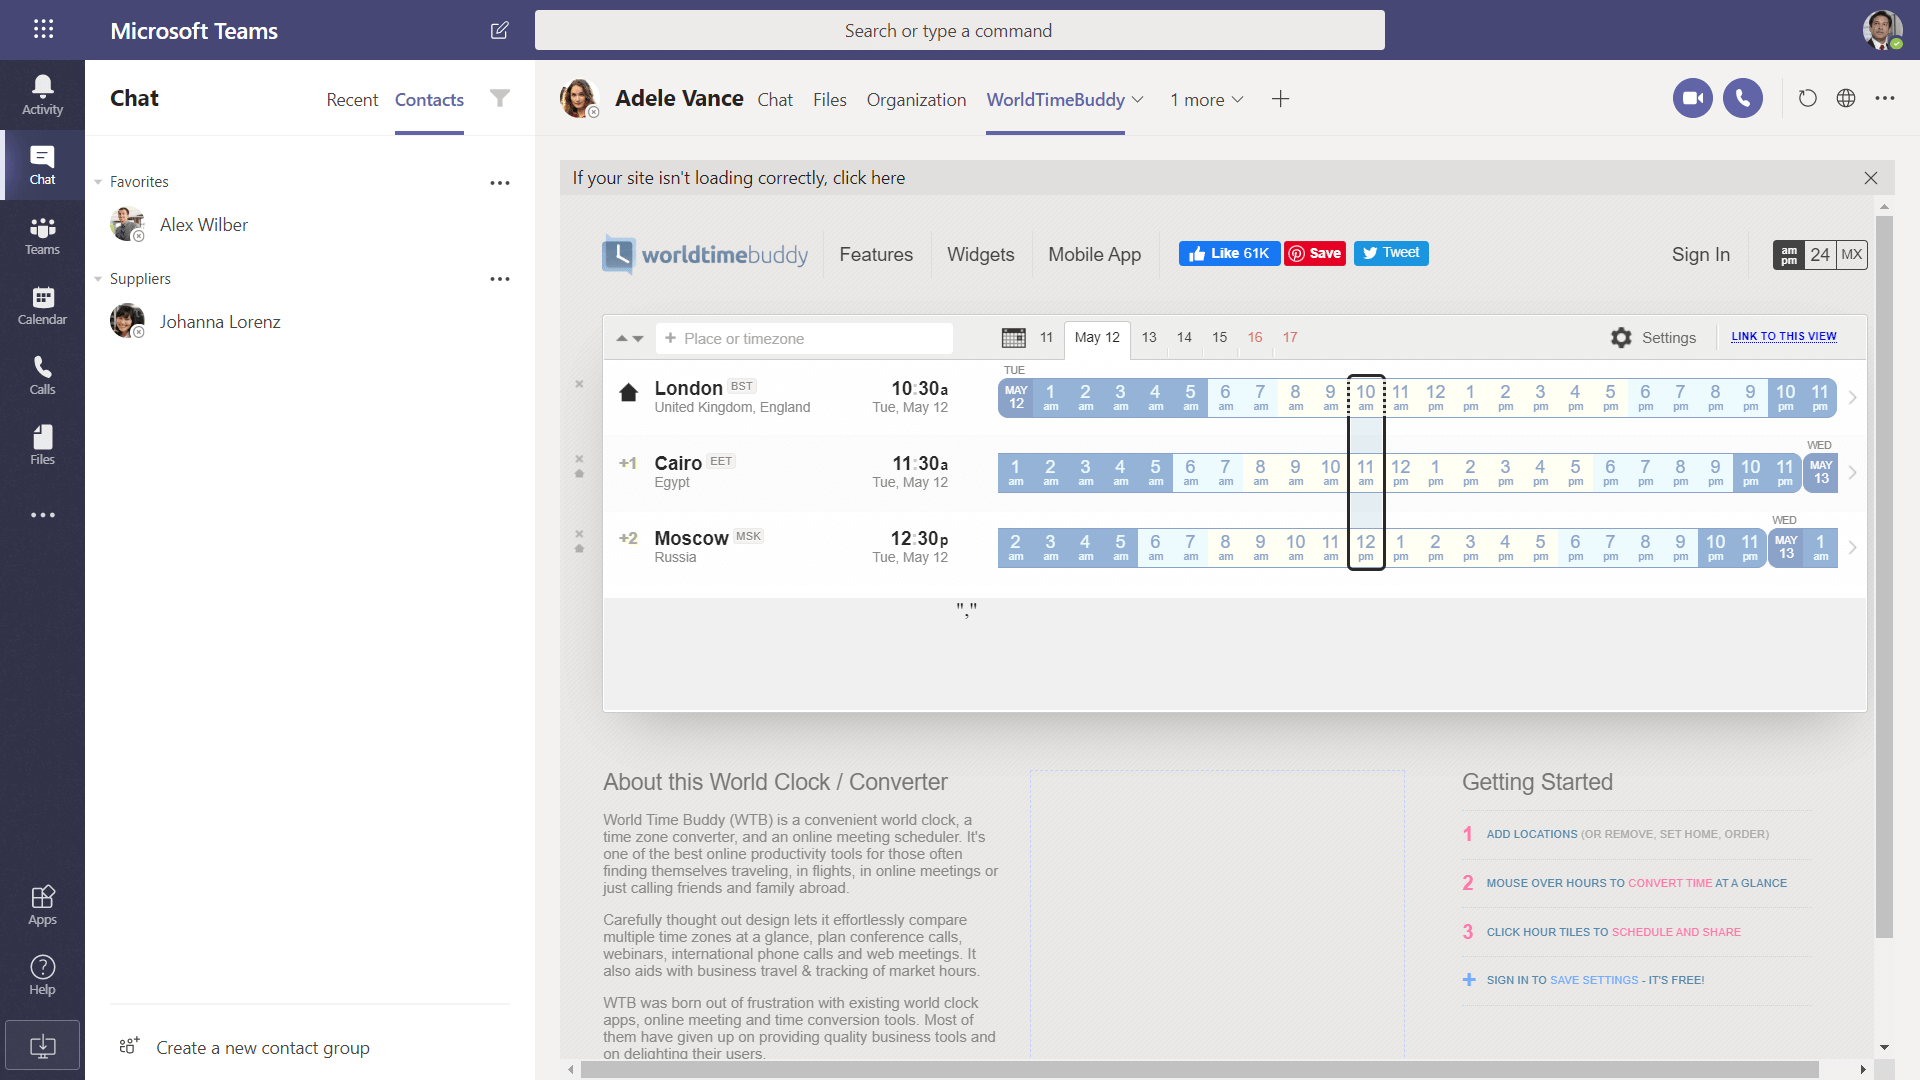Expand the WorldTimeBuddy tab dropdown

click(x=1137, y=100)
